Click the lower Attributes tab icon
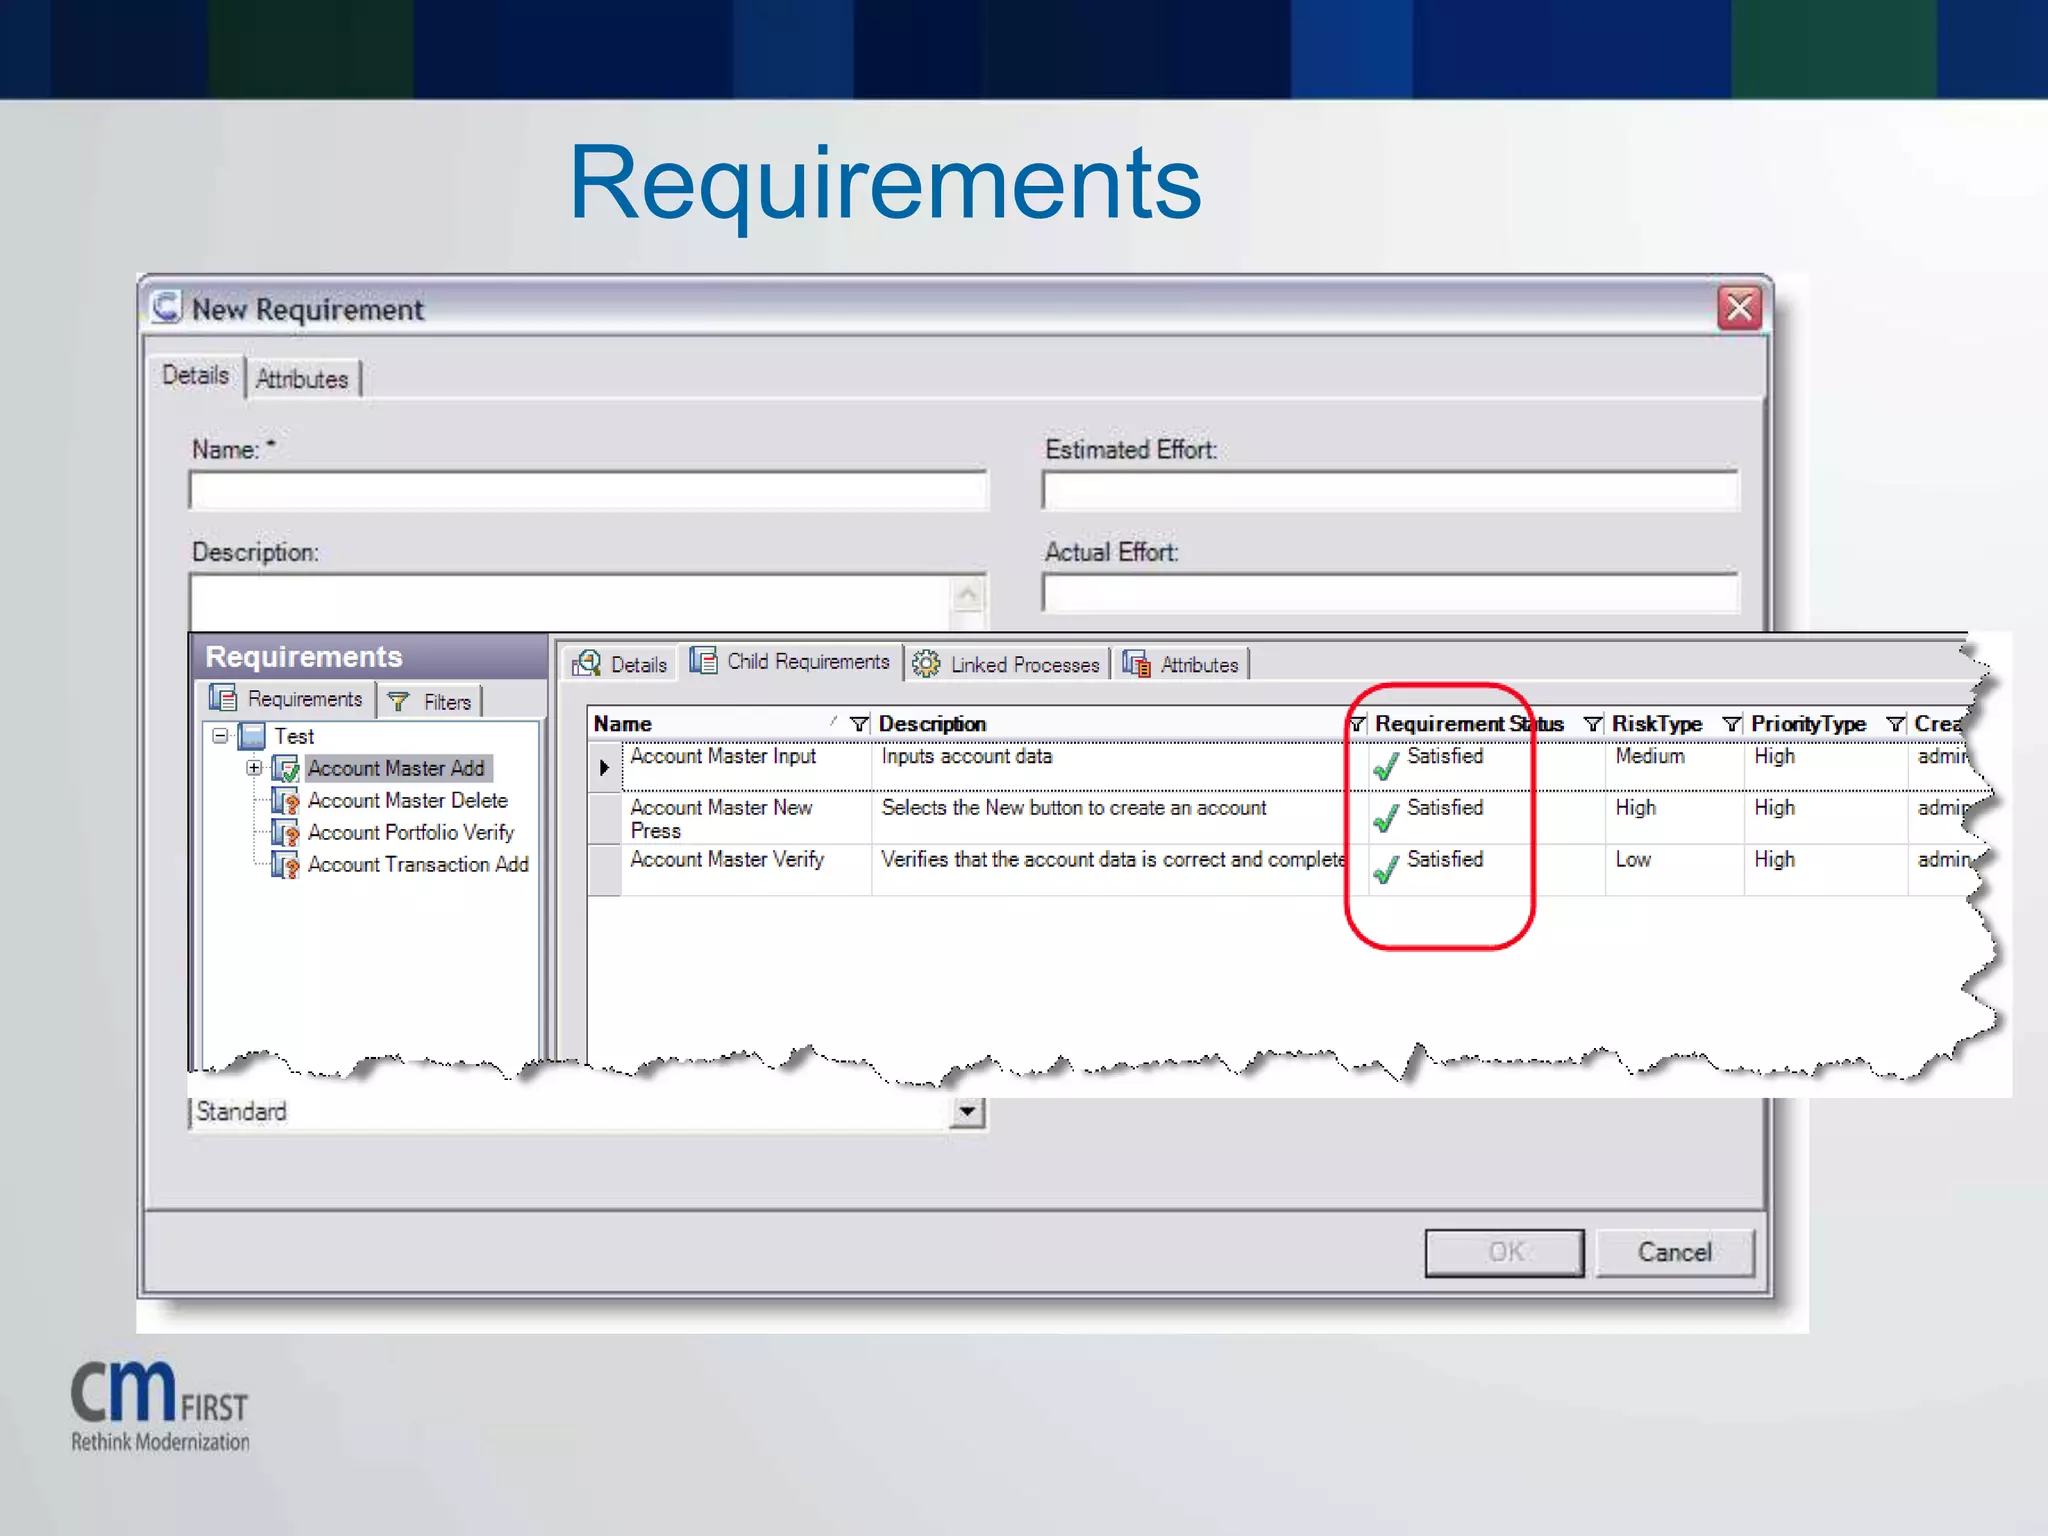 coord(1136,664)
